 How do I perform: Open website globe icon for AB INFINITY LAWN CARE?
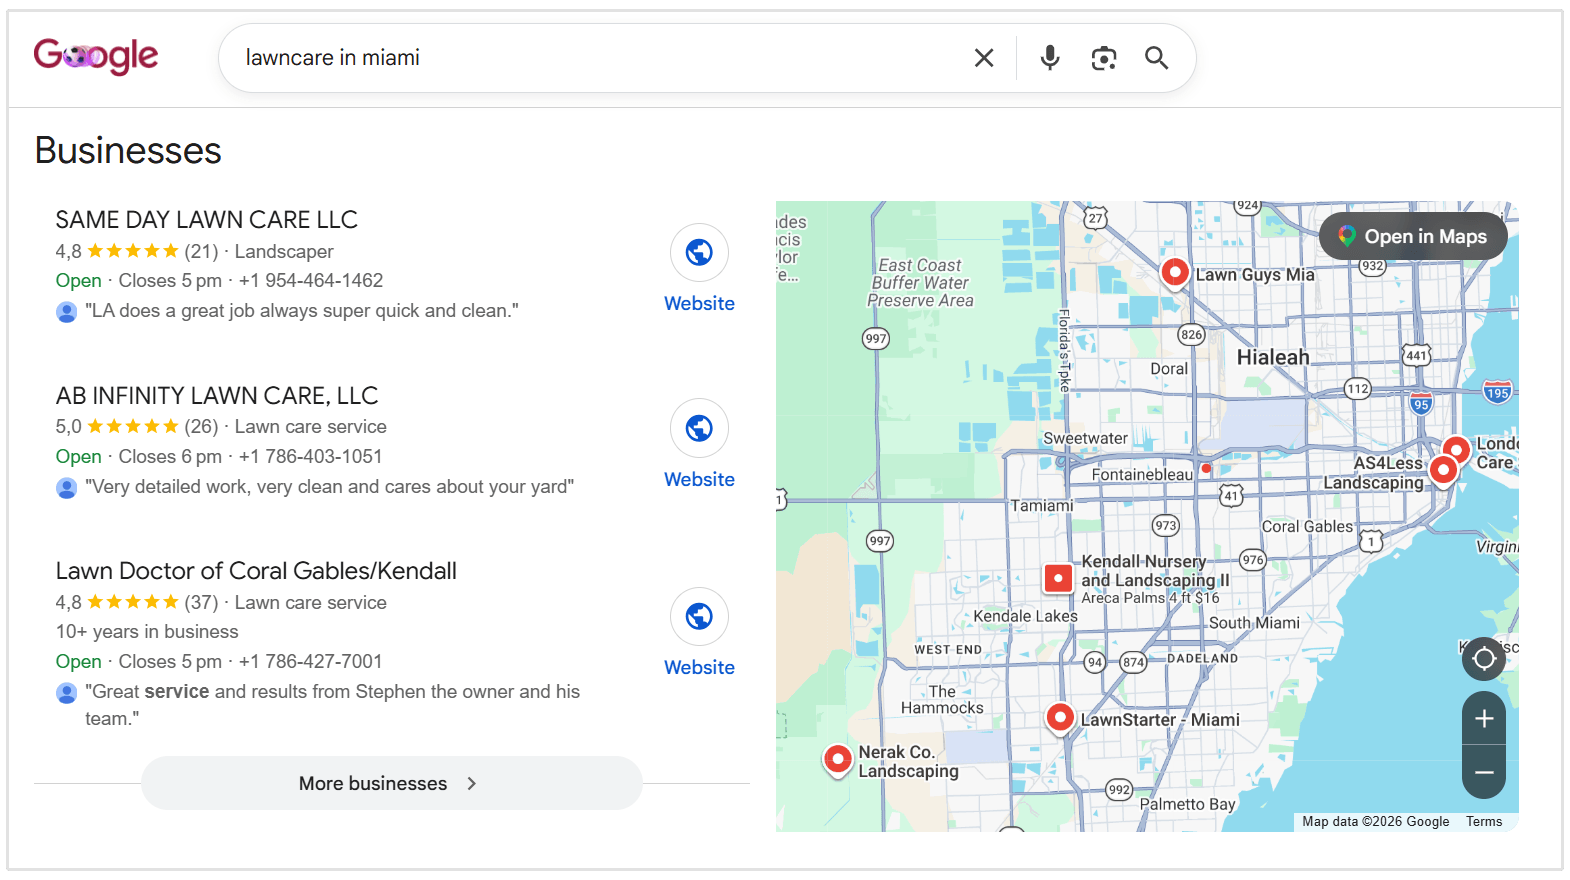699,428
